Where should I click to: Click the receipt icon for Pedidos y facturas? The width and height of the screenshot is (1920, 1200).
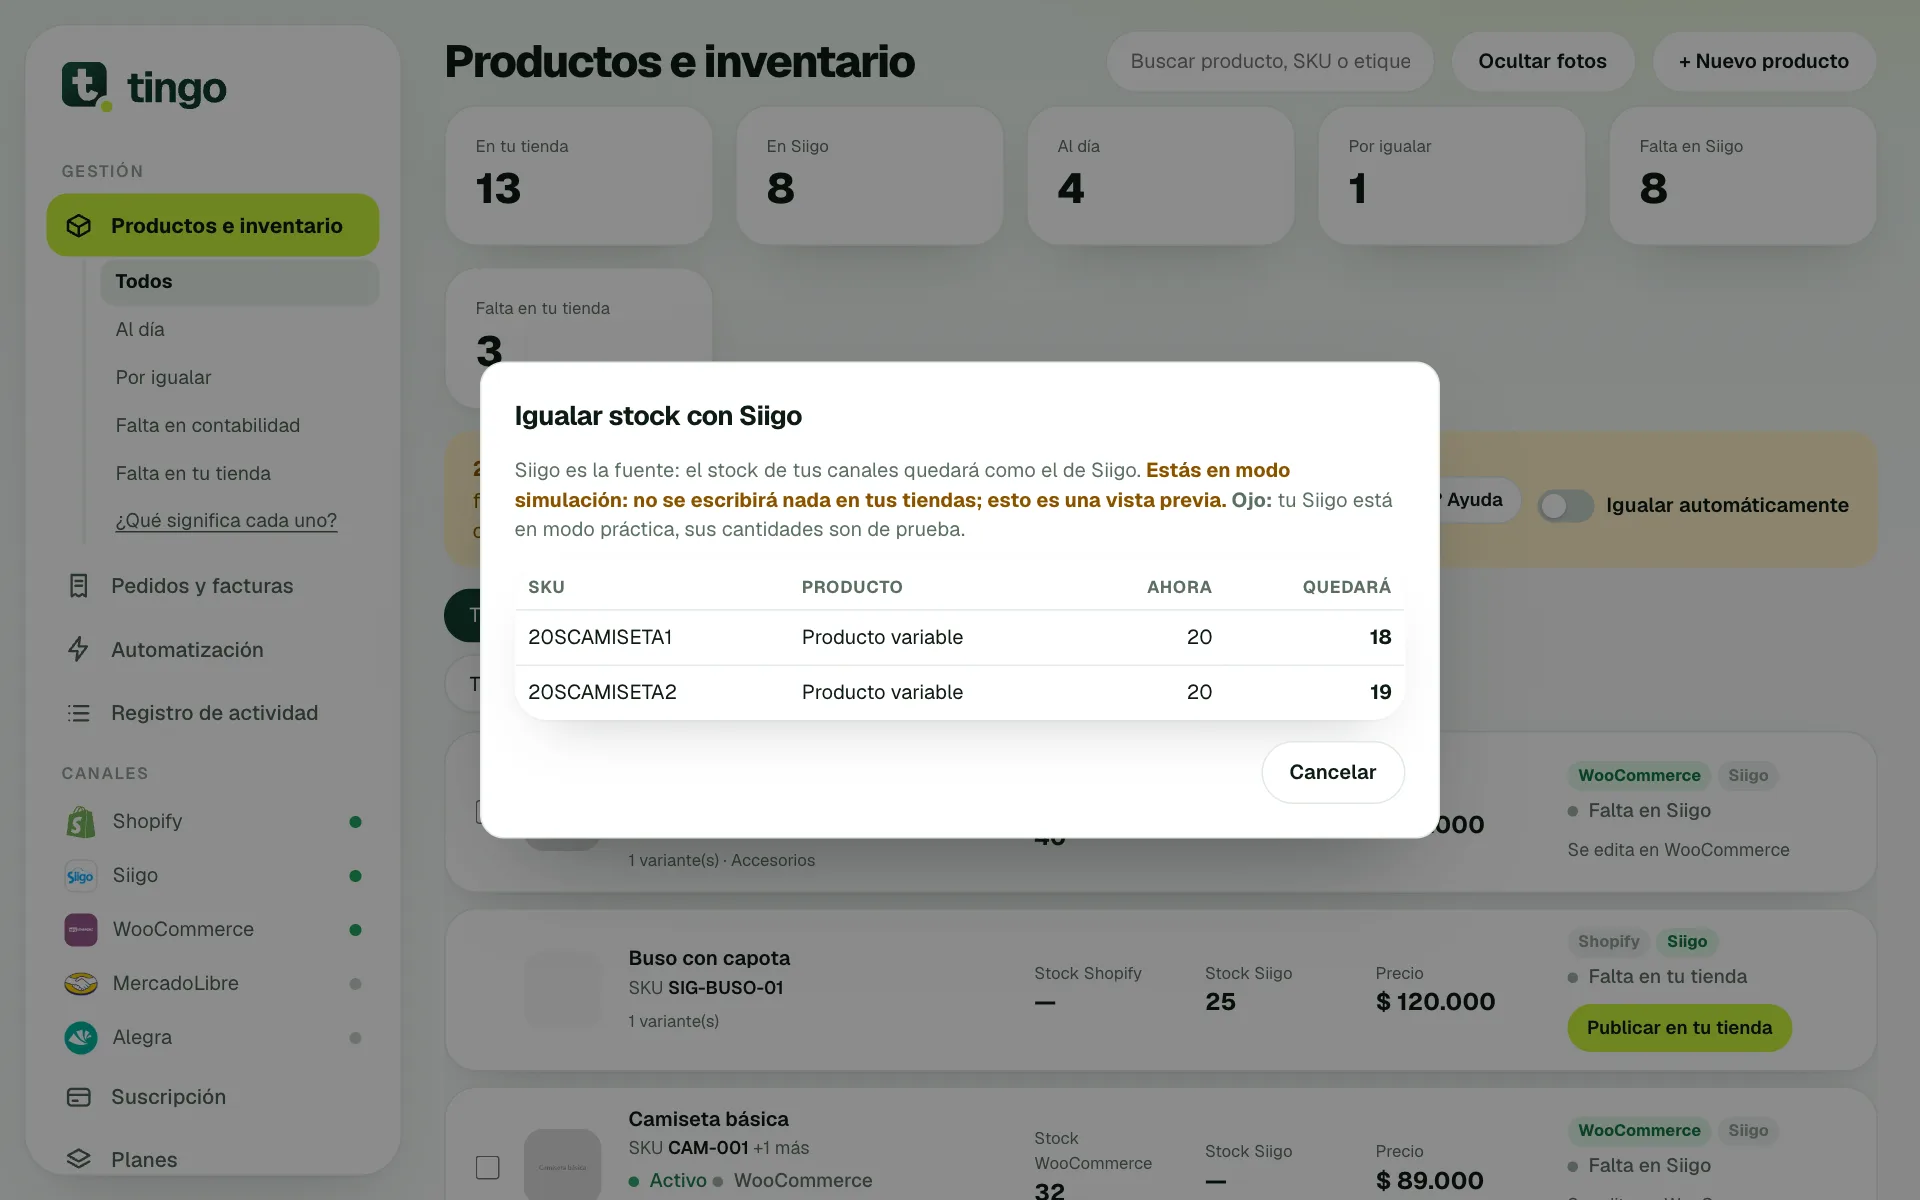click(79, 586)
